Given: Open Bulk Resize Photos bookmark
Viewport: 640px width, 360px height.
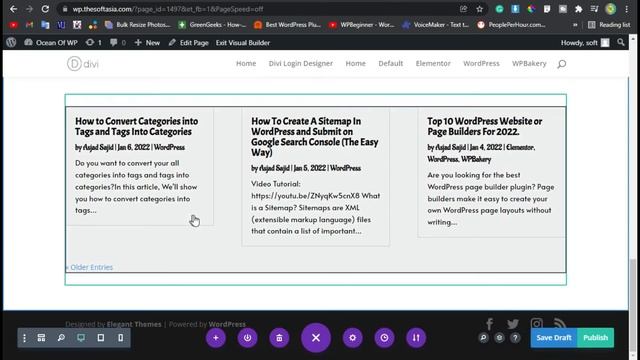Looking at the screenshot, I should [x=138, y=25].
